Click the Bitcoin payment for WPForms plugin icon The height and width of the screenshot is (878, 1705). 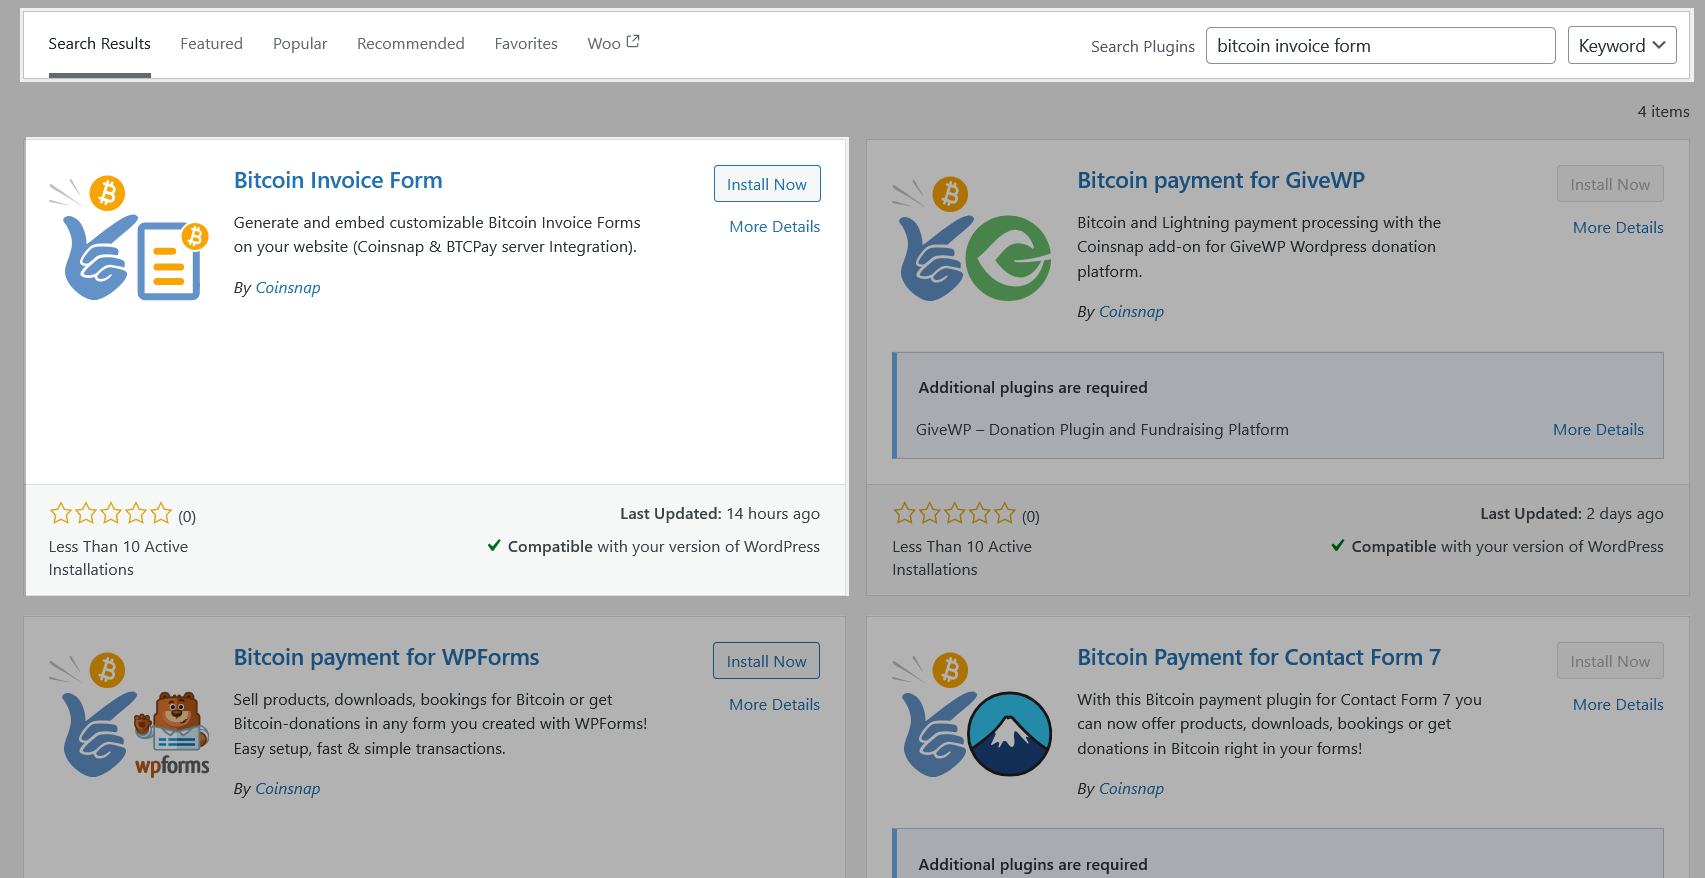pos(129,715)
